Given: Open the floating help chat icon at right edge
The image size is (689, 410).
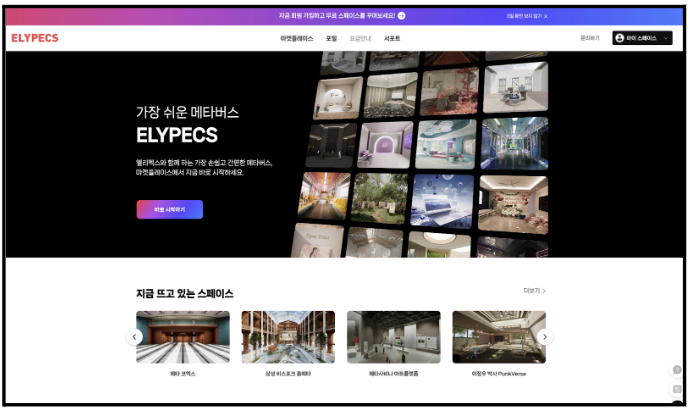Looking at the screenshot, I should pyautogui.click(x=677, y=370).
